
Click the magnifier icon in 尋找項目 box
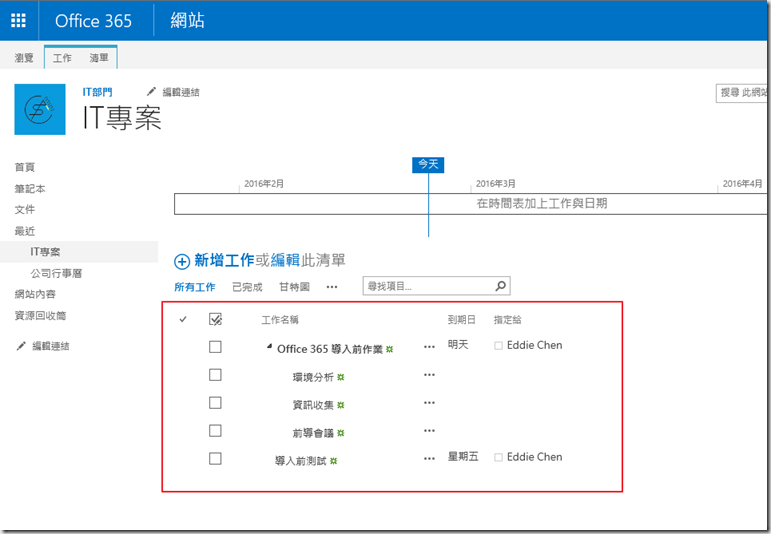click(x=501, y=286)
